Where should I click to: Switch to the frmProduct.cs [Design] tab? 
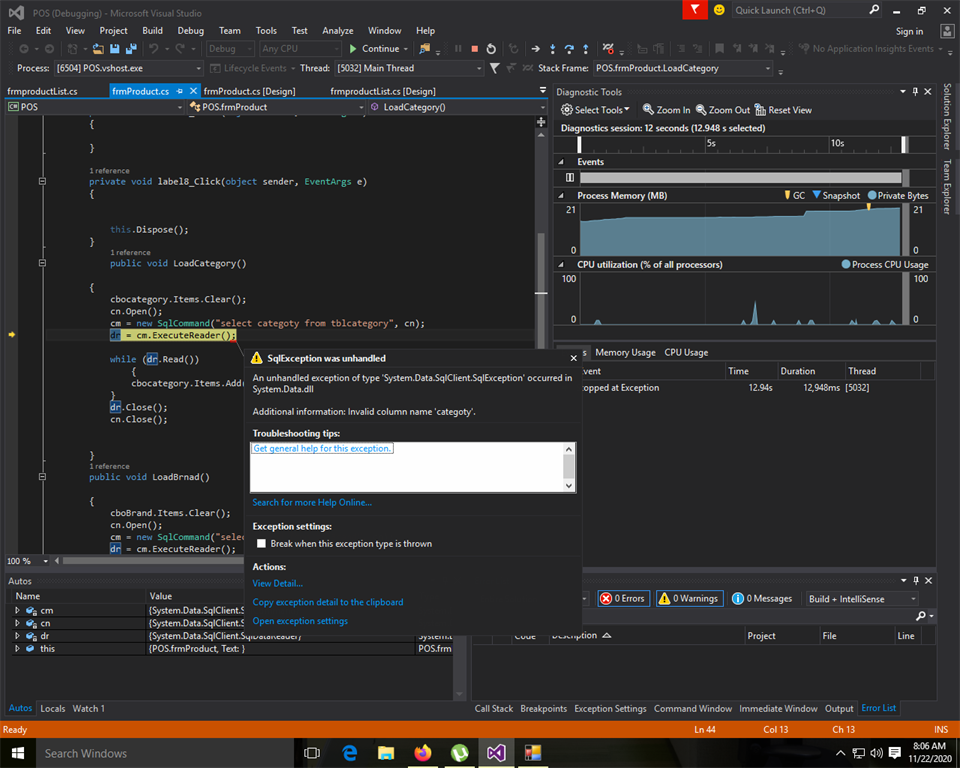point(249,91)
